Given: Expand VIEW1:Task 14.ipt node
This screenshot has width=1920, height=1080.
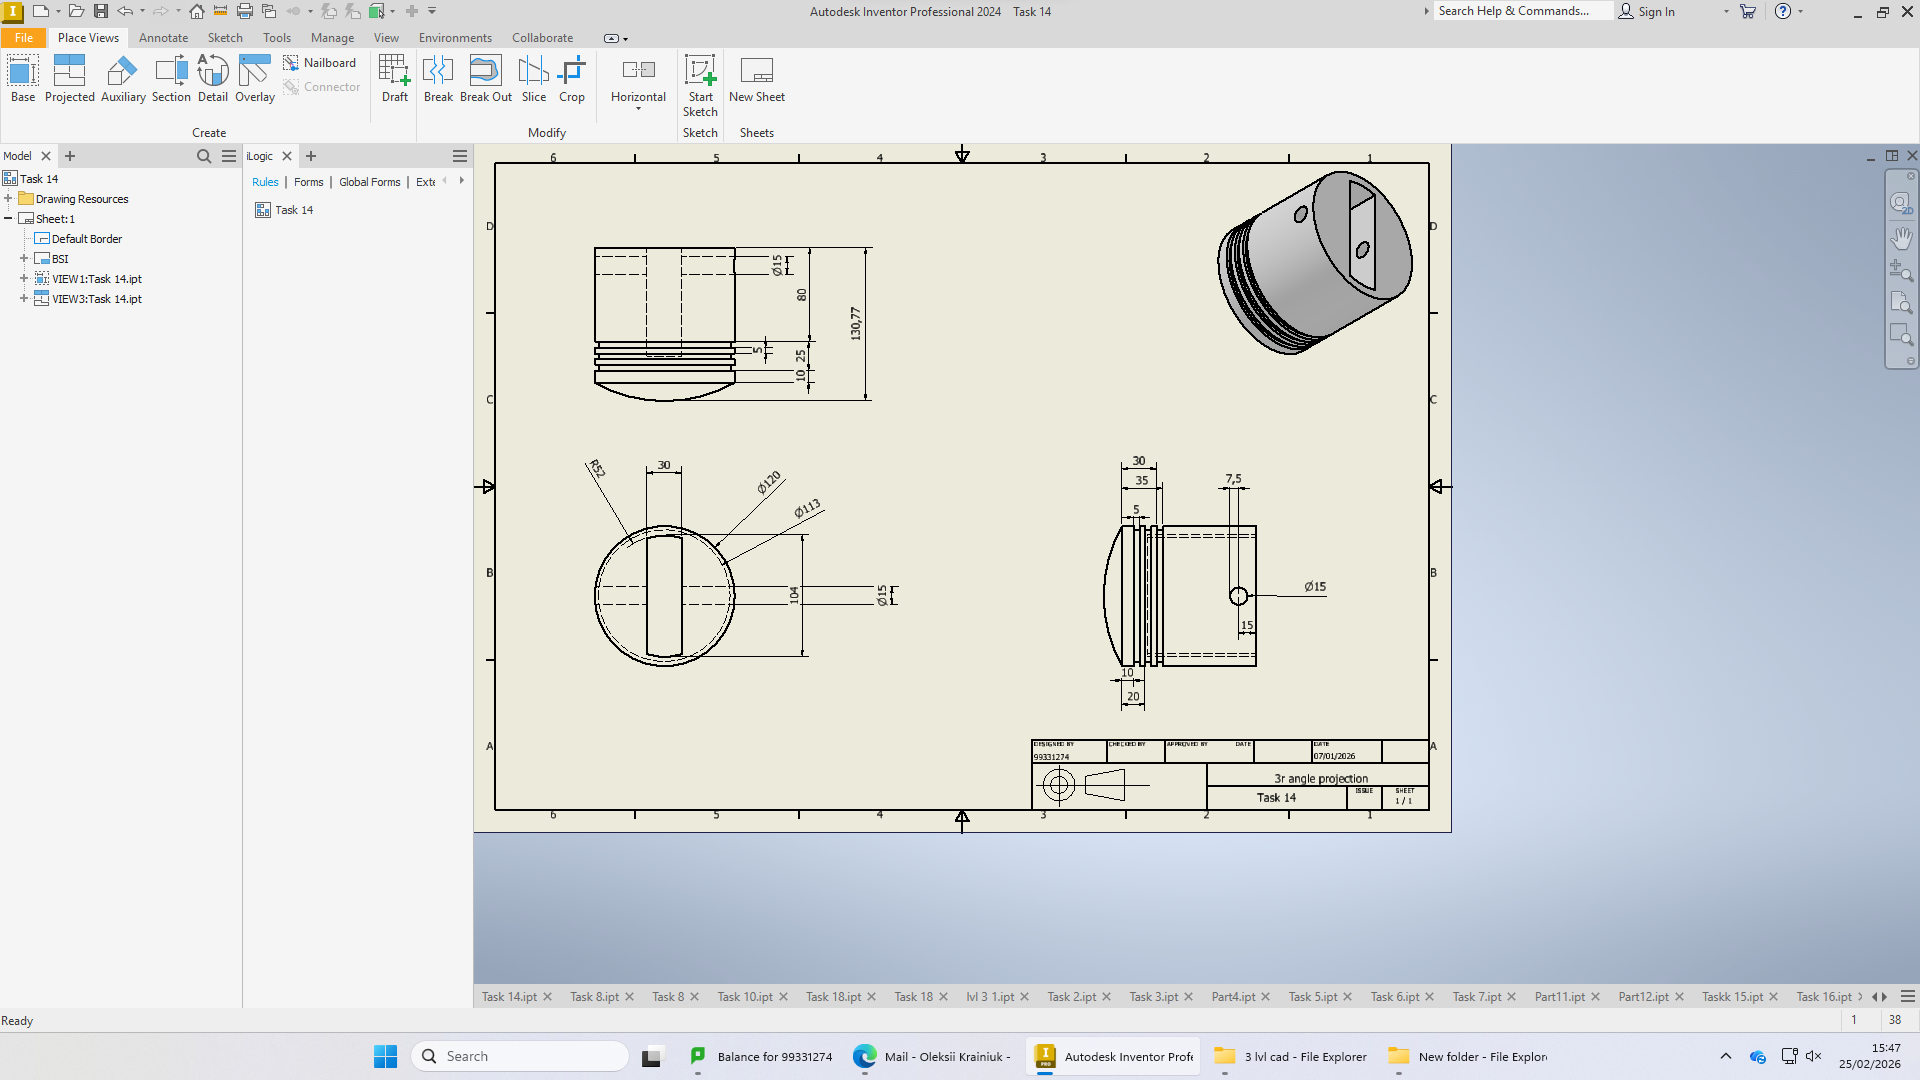Looking at the screenshot, I should [x=24, y=279].
